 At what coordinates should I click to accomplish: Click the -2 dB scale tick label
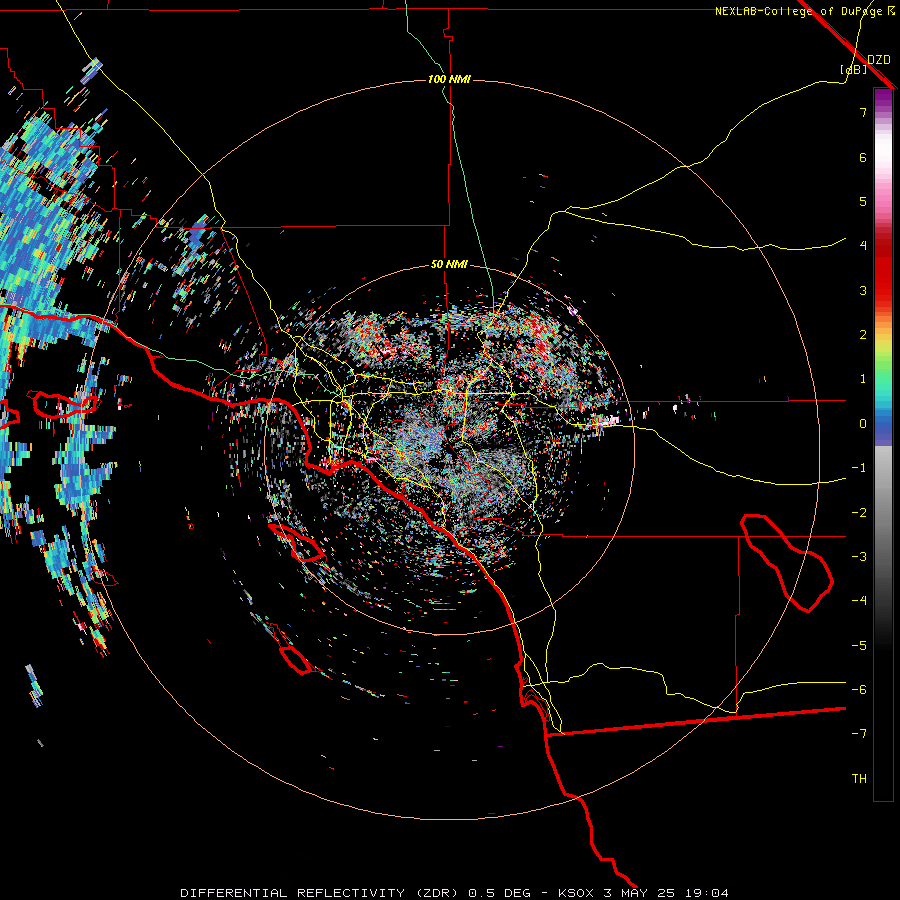(859, 513)
